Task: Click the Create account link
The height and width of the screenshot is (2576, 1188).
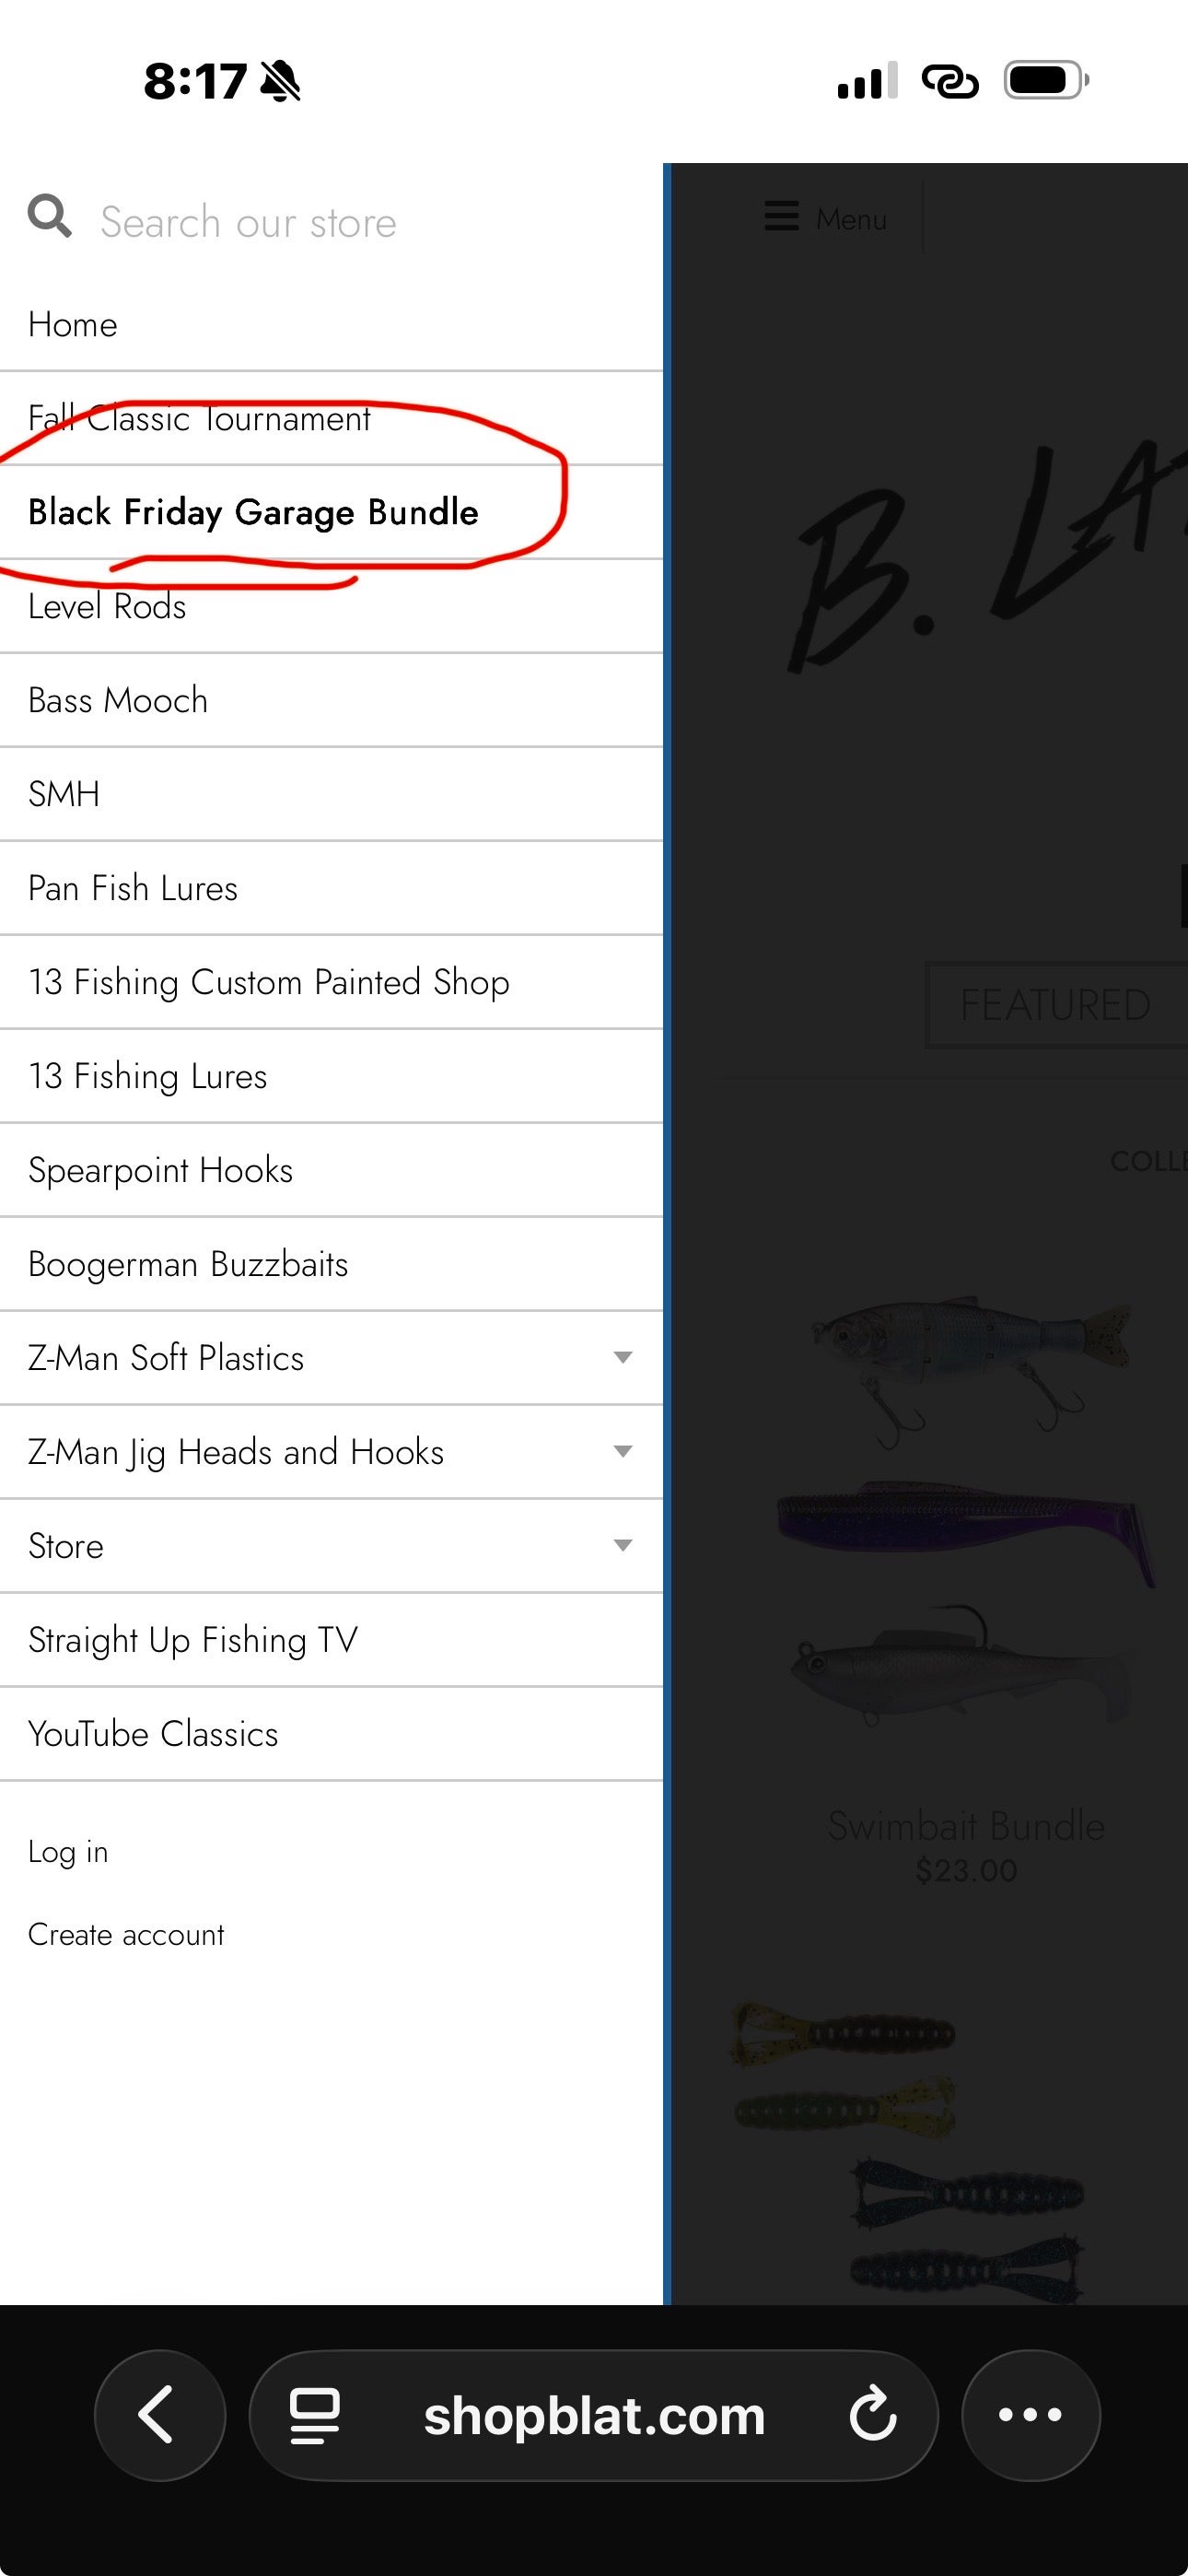Action: pyautogui.click(x=126, y=1934)
